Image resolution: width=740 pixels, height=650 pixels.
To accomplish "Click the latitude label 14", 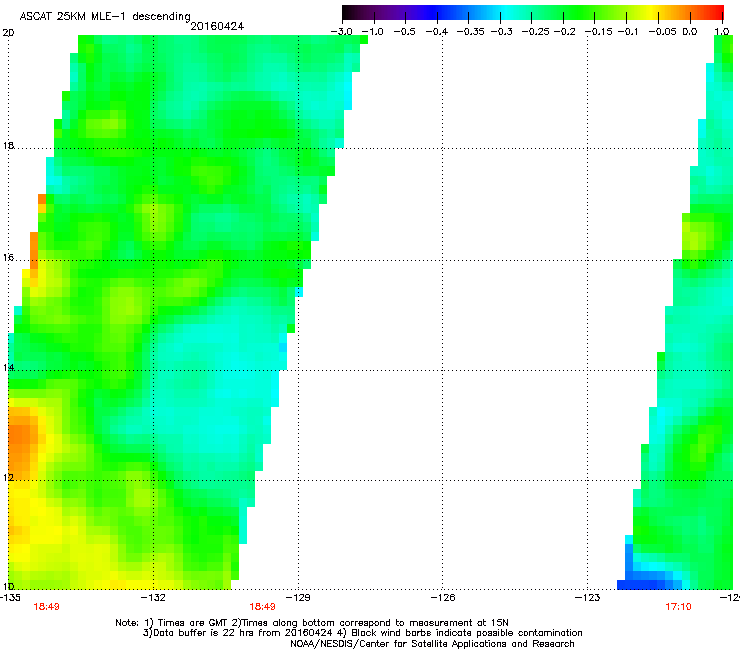I will [x=8, y=367].
